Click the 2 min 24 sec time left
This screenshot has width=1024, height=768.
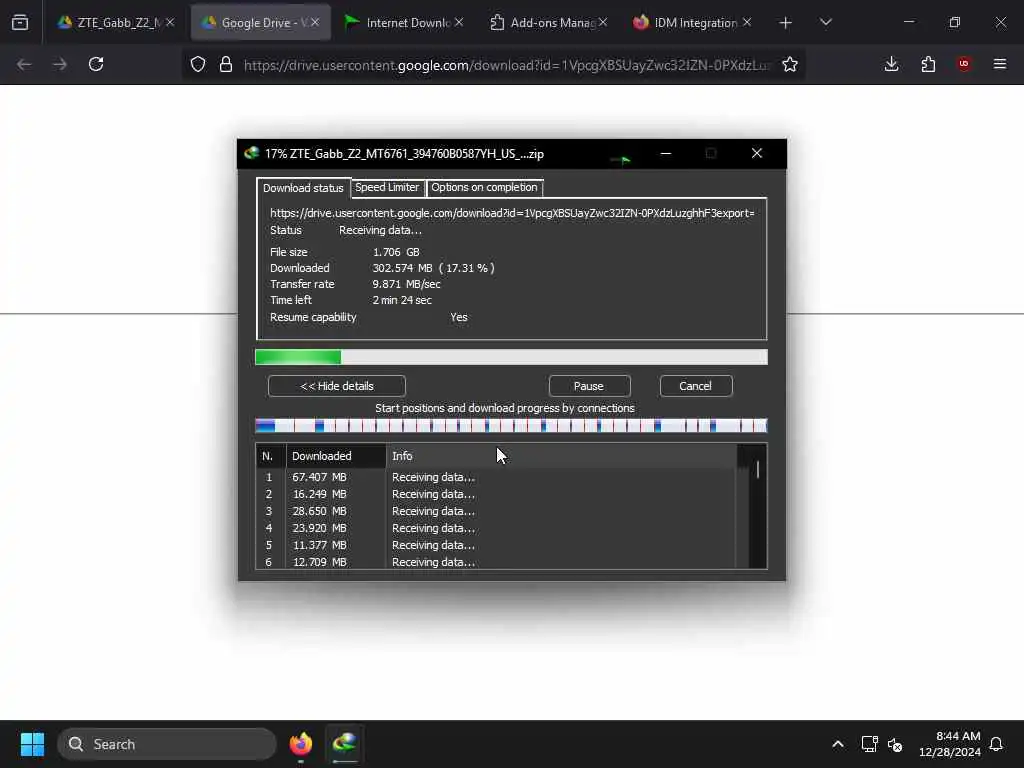click(x=402, y=300)
